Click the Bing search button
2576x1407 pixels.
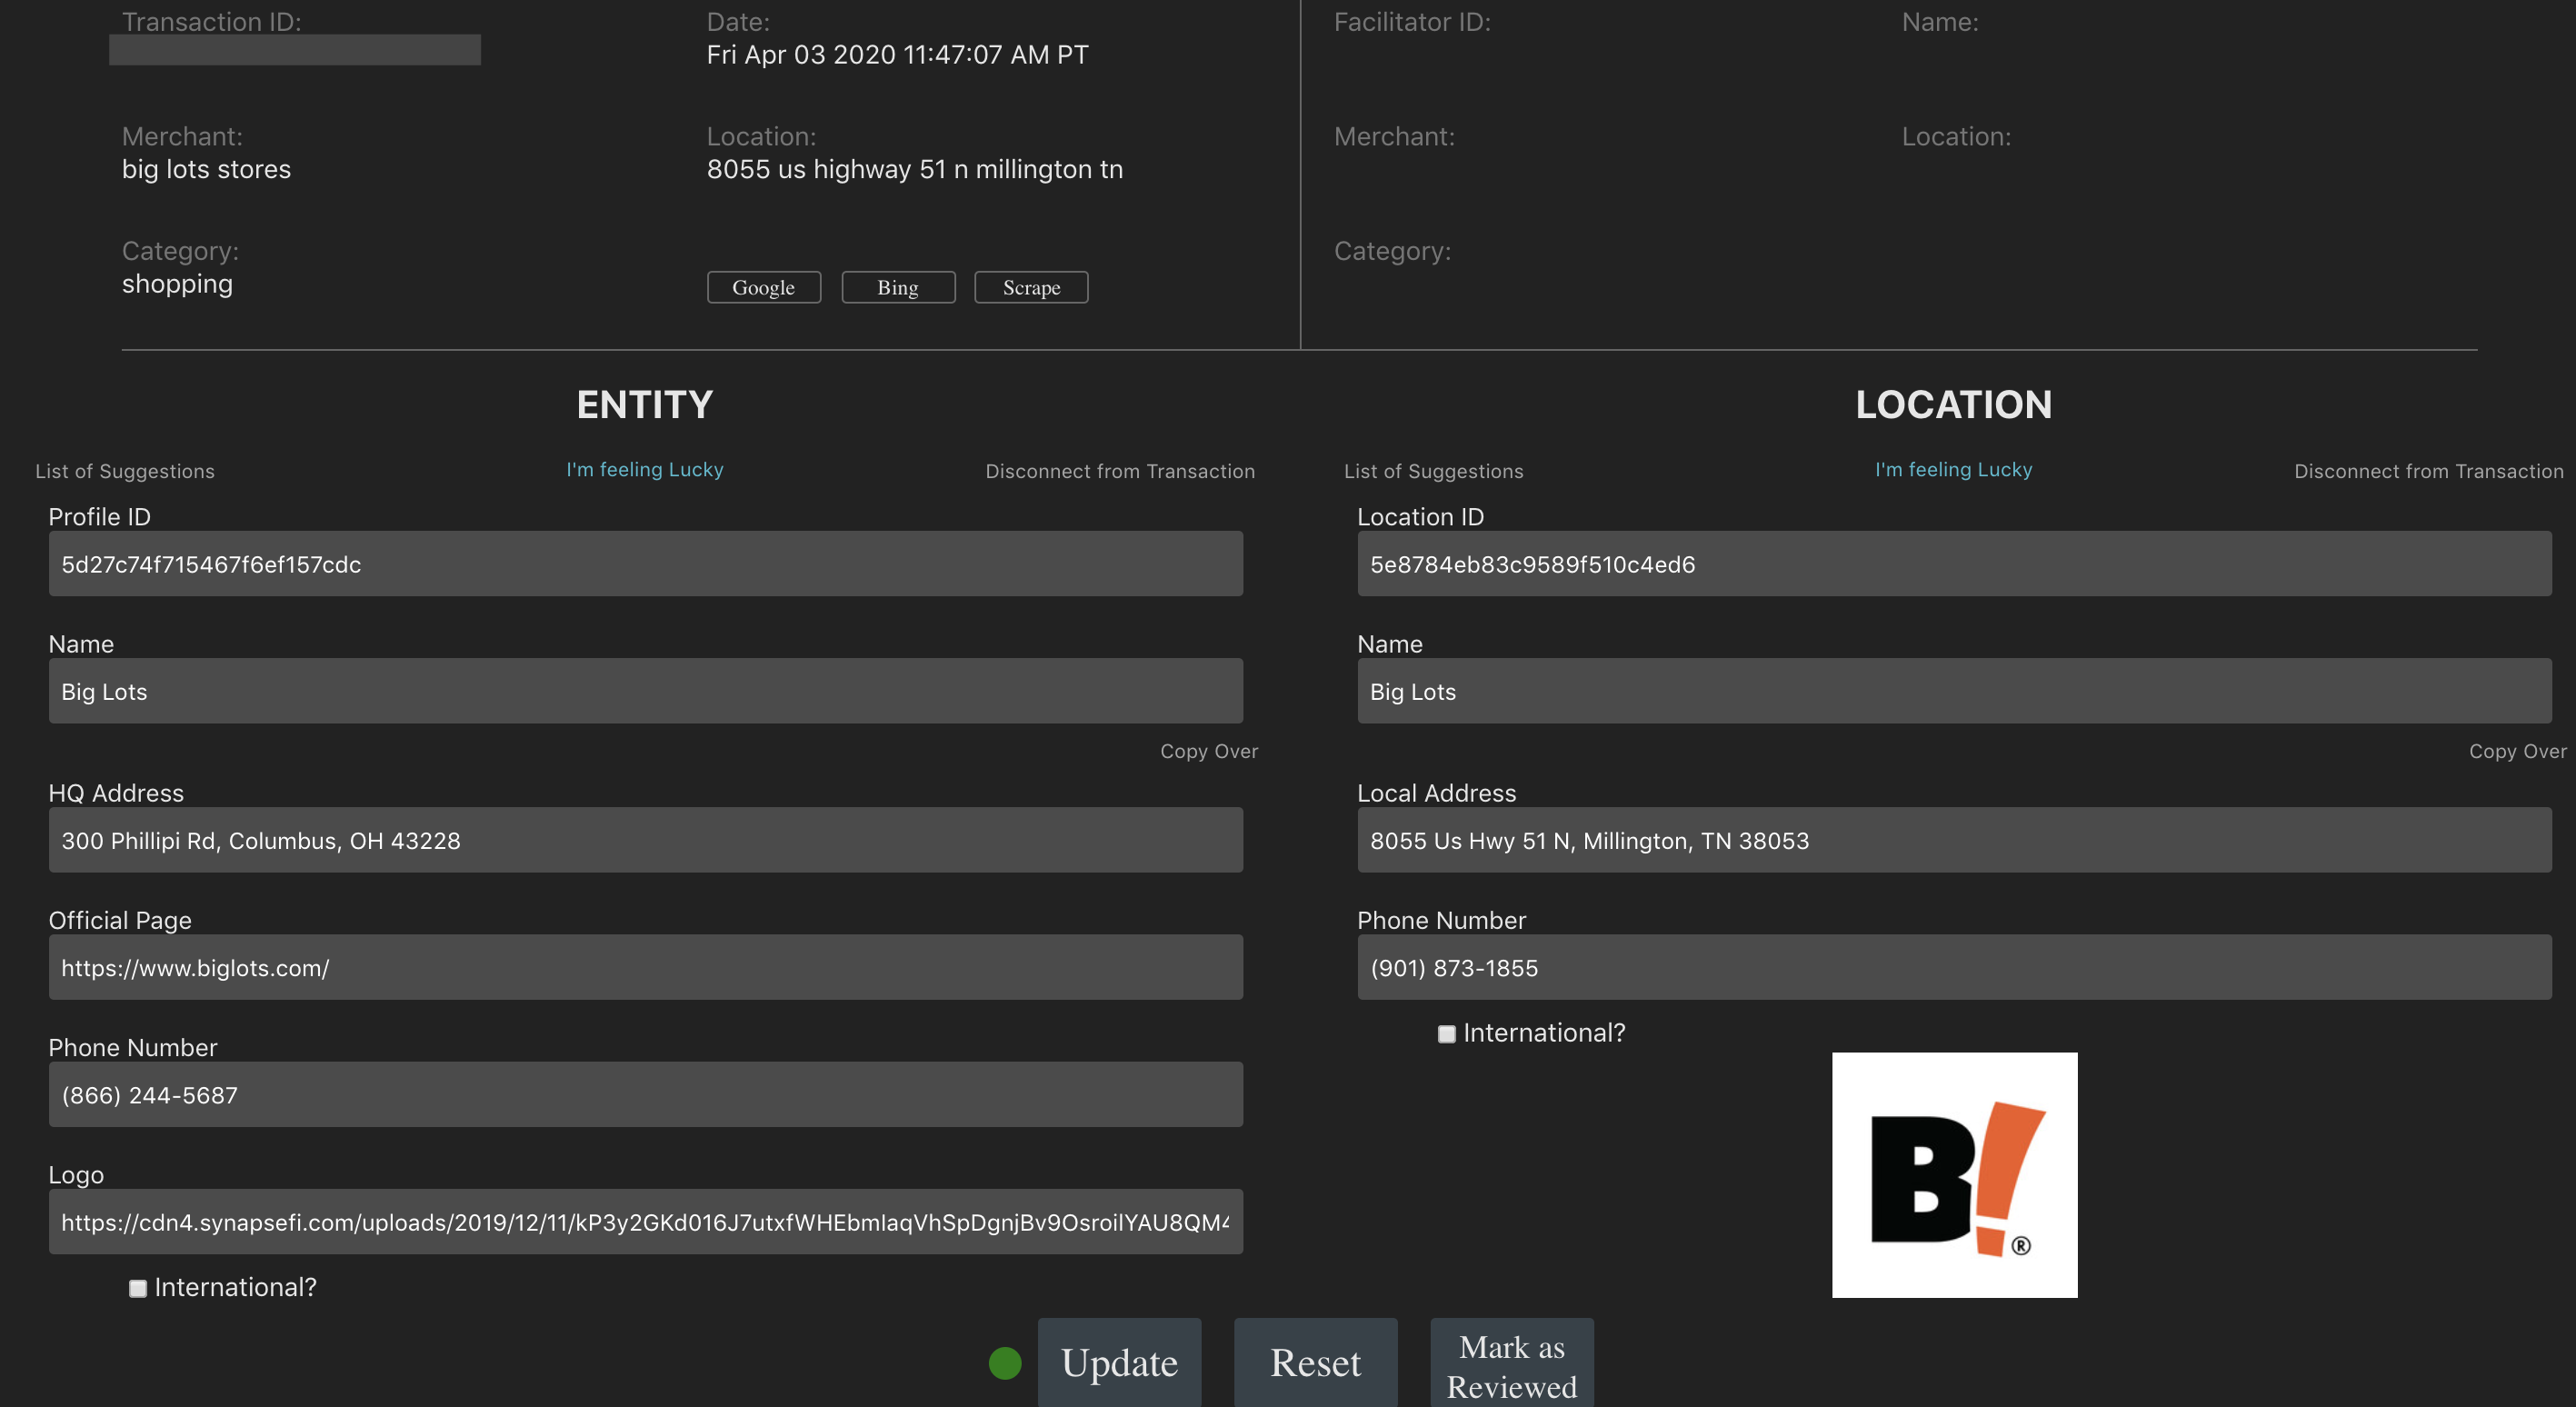coord(898,287)
